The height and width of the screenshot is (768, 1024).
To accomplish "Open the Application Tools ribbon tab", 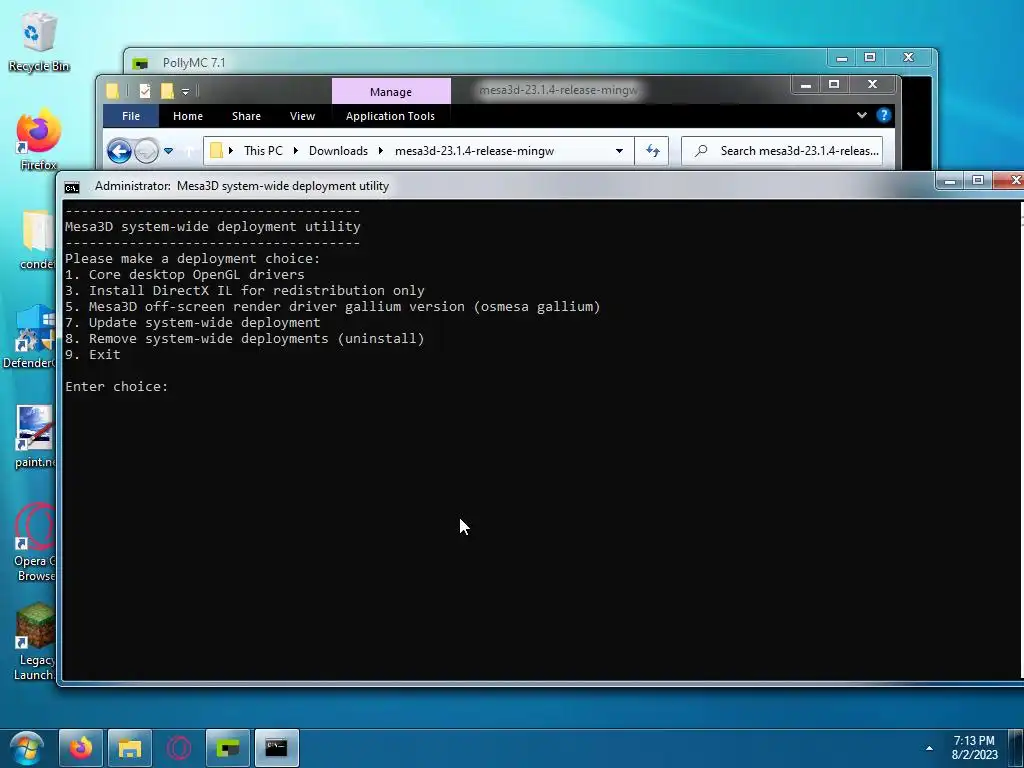I will 390,116.
